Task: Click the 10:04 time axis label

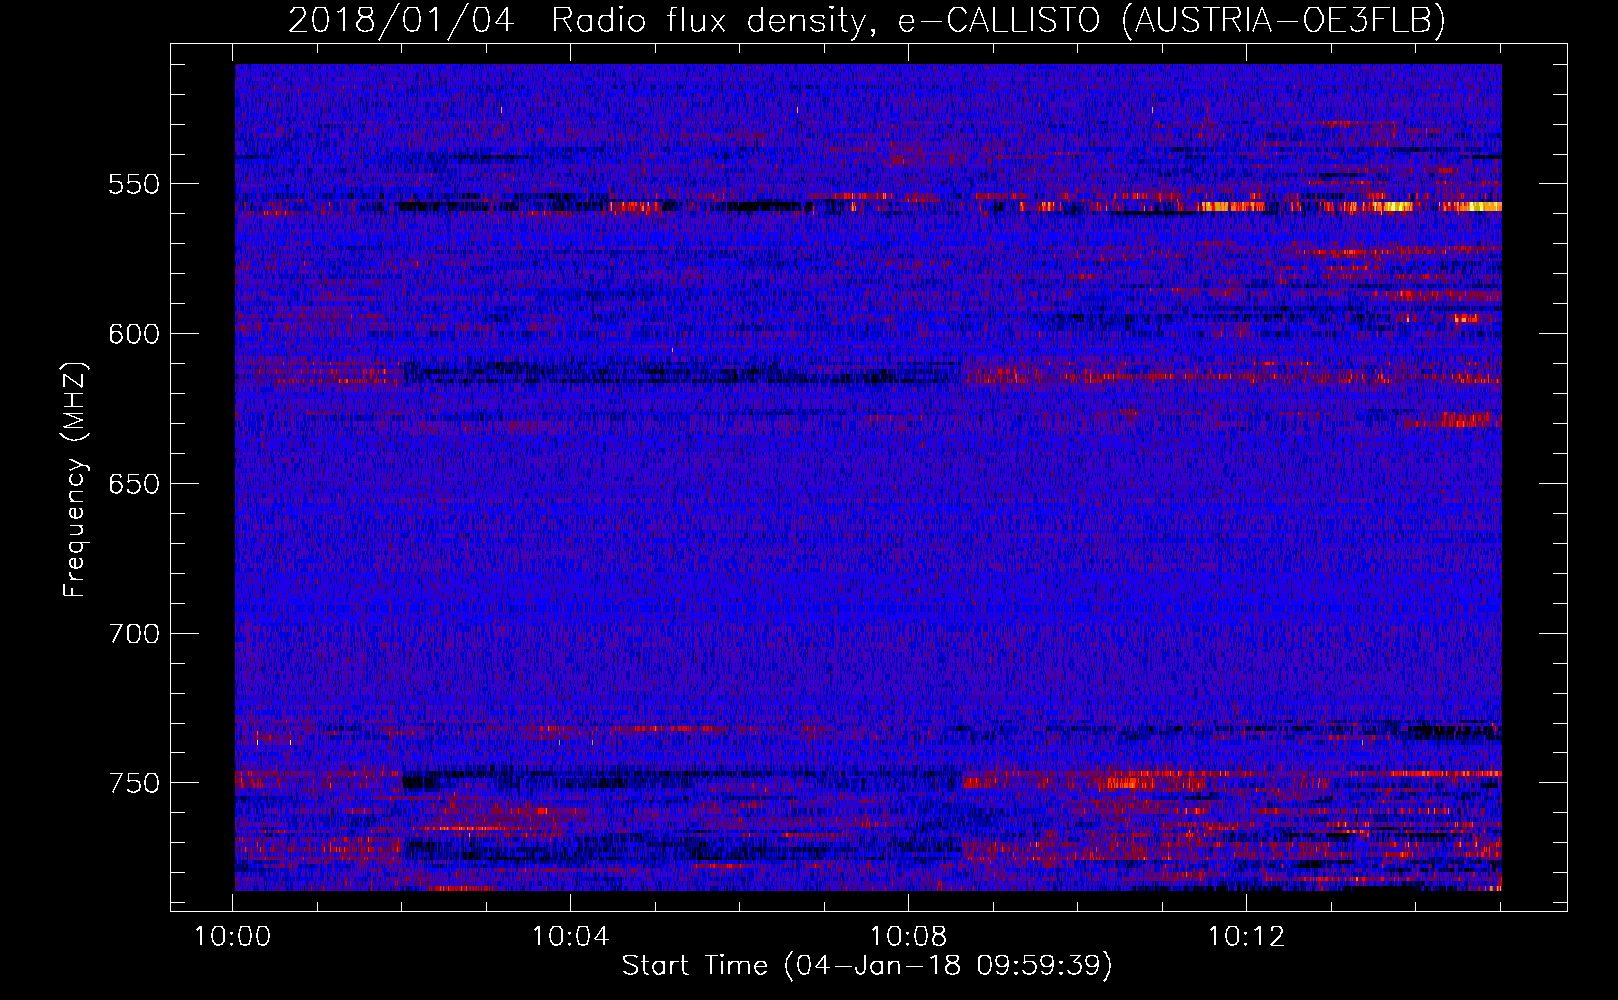Action: (570, 937)
